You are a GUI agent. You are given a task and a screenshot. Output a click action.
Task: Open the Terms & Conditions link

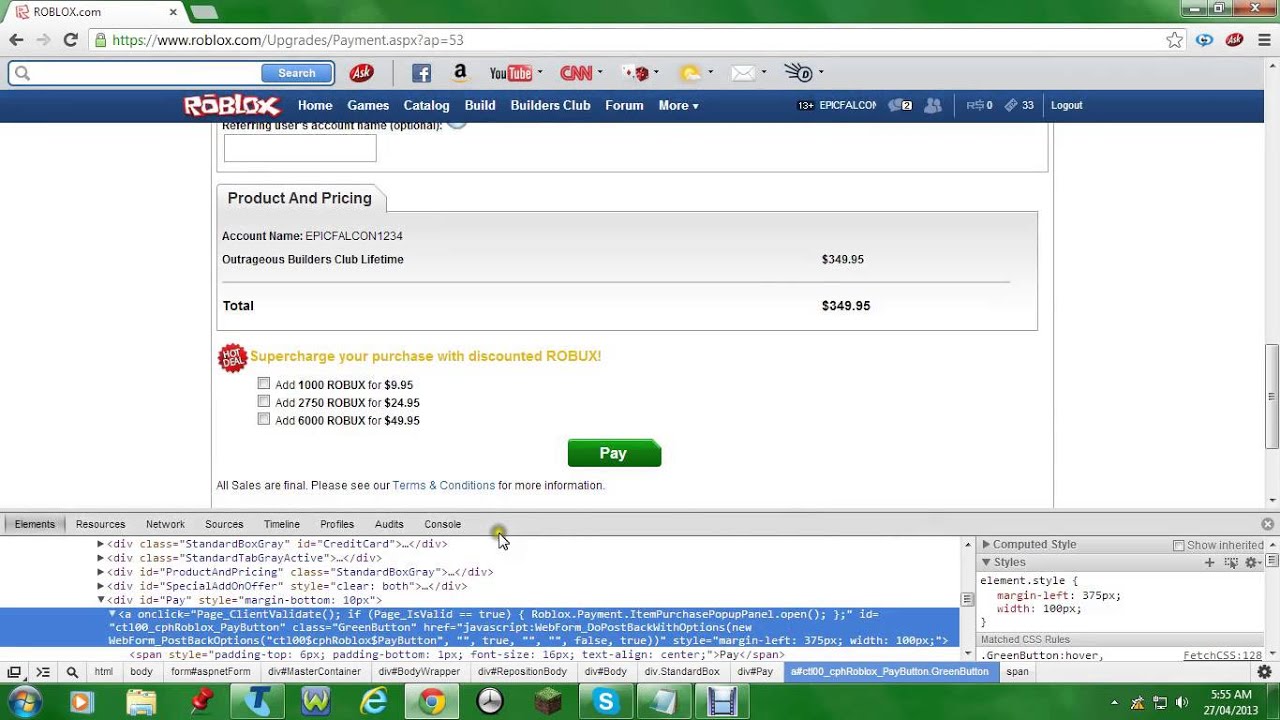coord(444,485)
